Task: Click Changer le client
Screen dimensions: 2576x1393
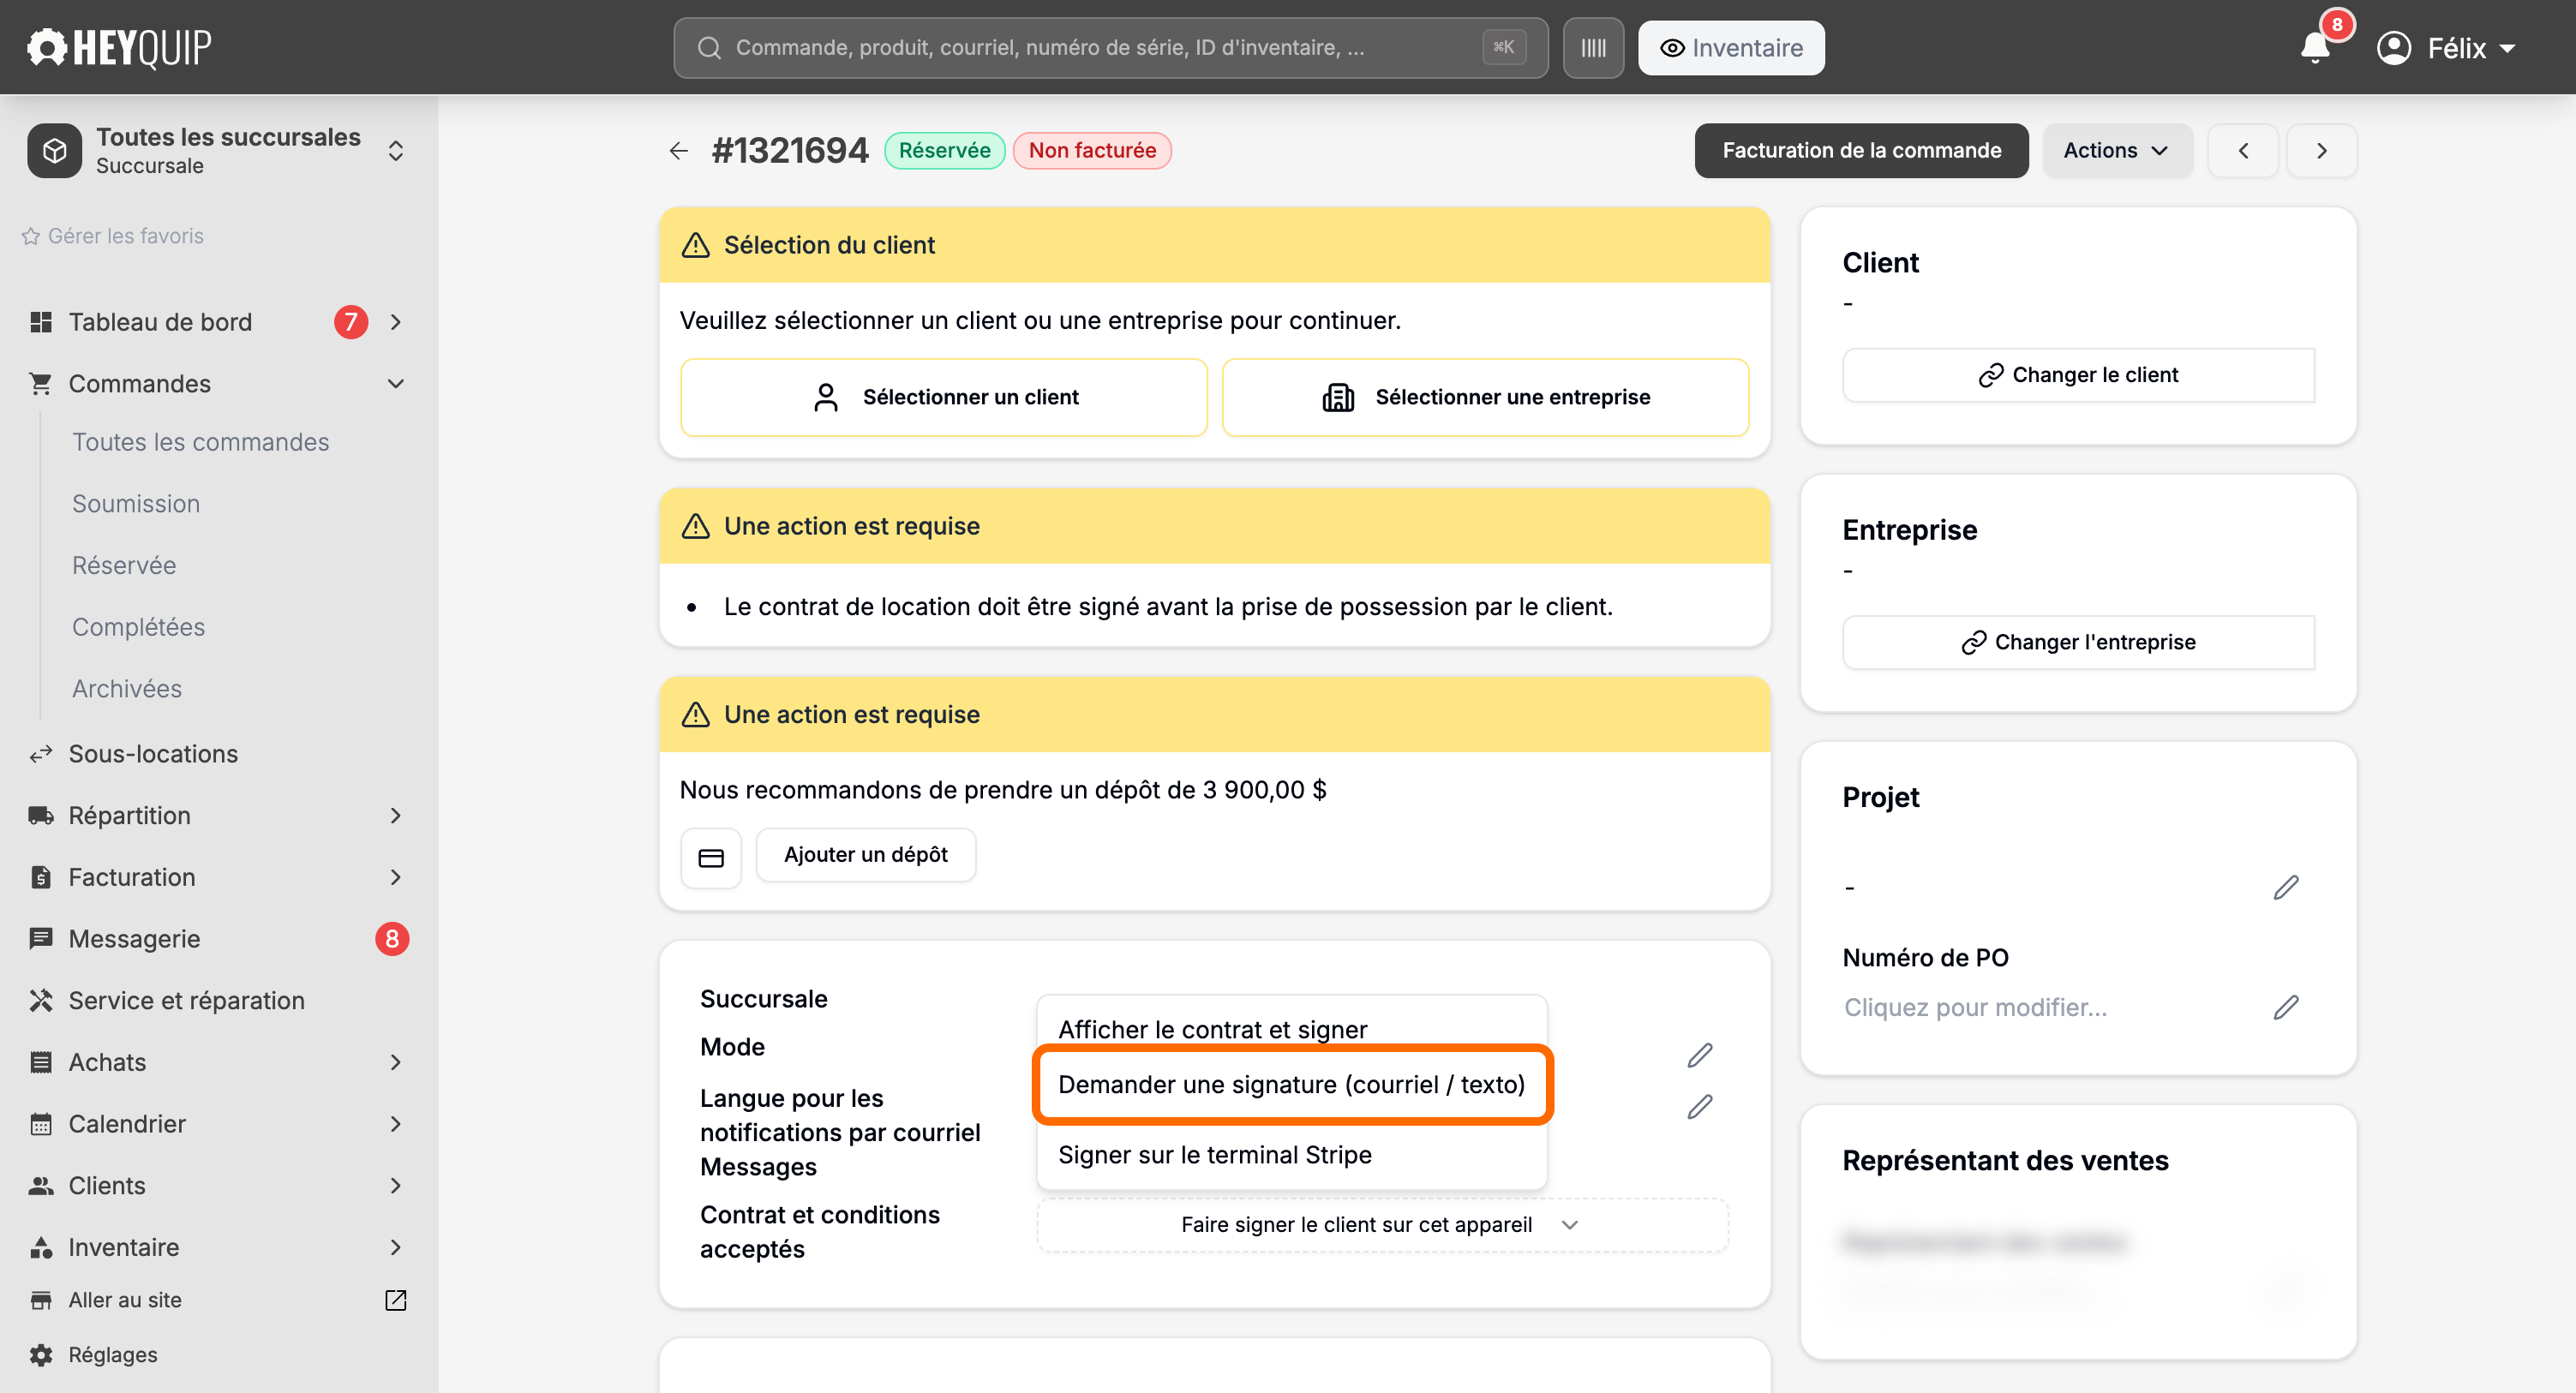Action: [2077, 375]
